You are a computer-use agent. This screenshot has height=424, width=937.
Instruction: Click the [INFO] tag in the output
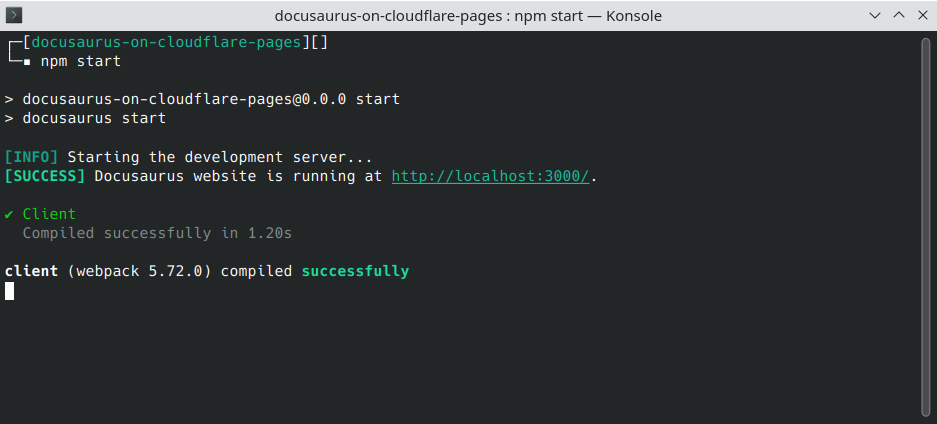pos(32,157)
